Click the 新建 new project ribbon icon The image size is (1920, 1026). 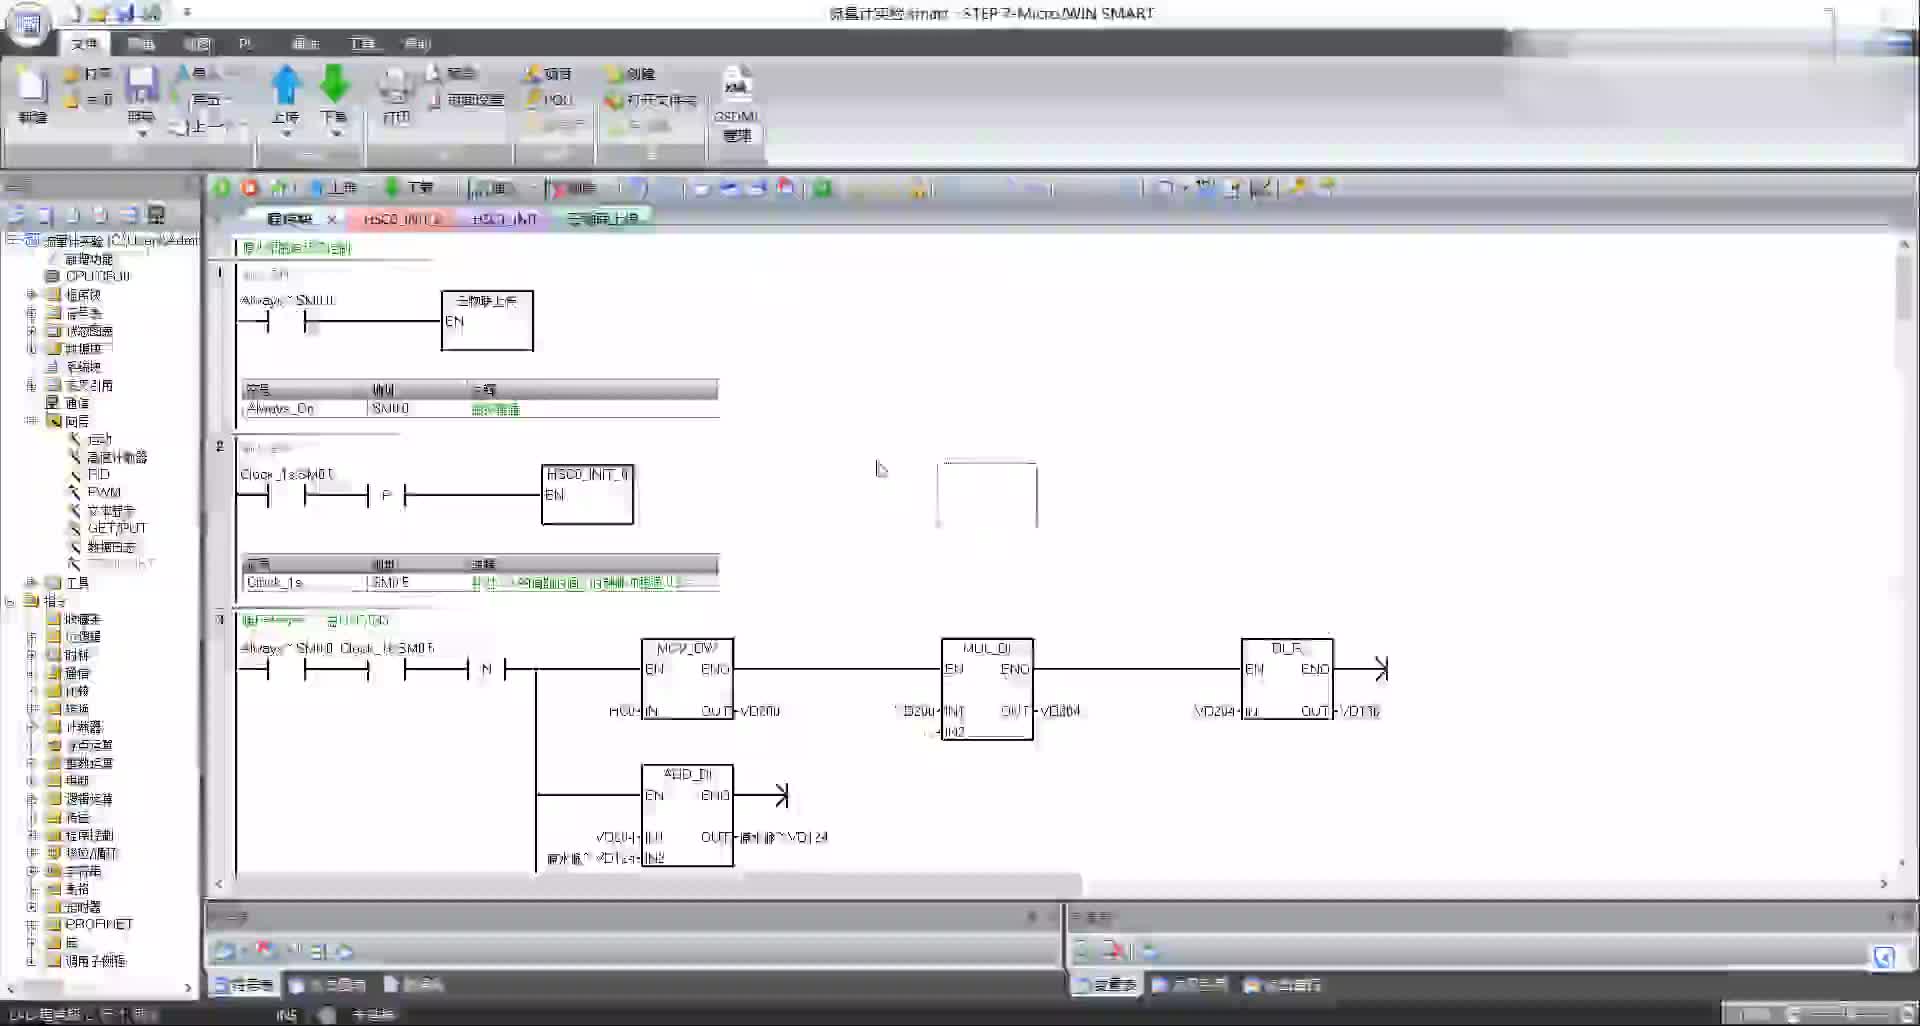[x=32, y=95]
